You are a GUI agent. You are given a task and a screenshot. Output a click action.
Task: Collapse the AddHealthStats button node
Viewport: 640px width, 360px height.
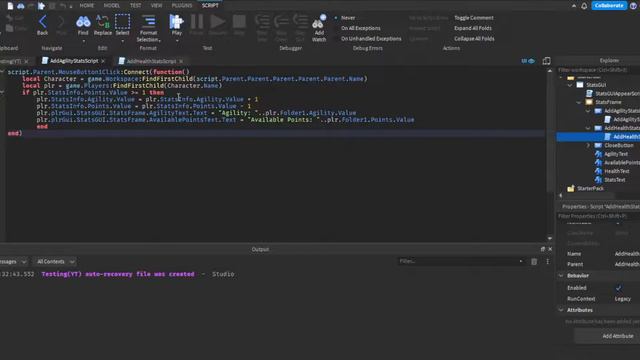pyautogui.click(x=588, y=128)
